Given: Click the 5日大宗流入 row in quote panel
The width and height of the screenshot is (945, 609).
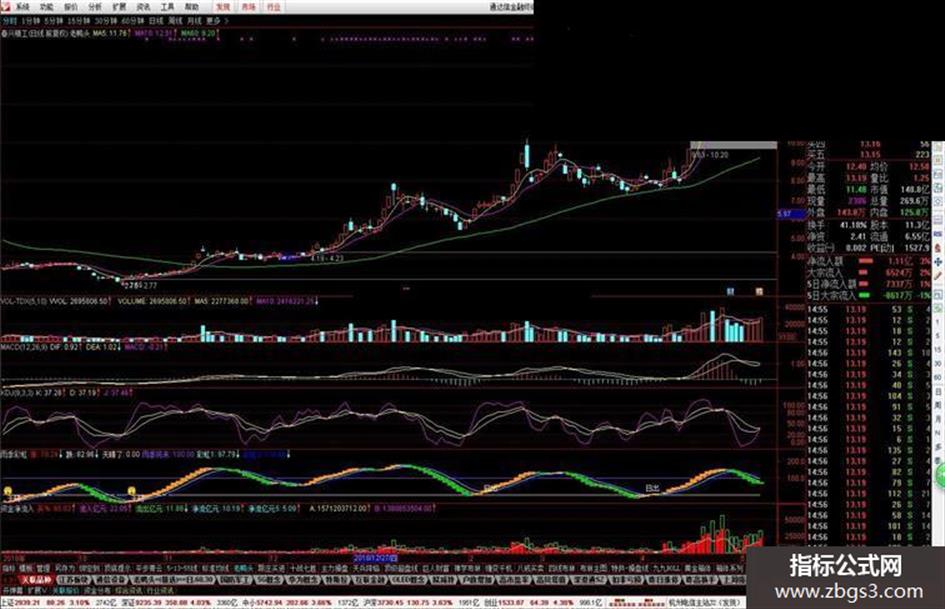Looking at the screenshot, I should click(868, 295).
